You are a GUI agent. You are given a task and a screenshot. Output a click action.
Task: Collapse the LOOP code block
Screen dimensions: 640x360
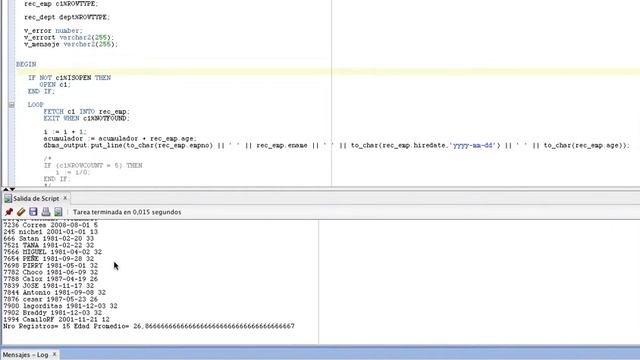click(12, 105)
